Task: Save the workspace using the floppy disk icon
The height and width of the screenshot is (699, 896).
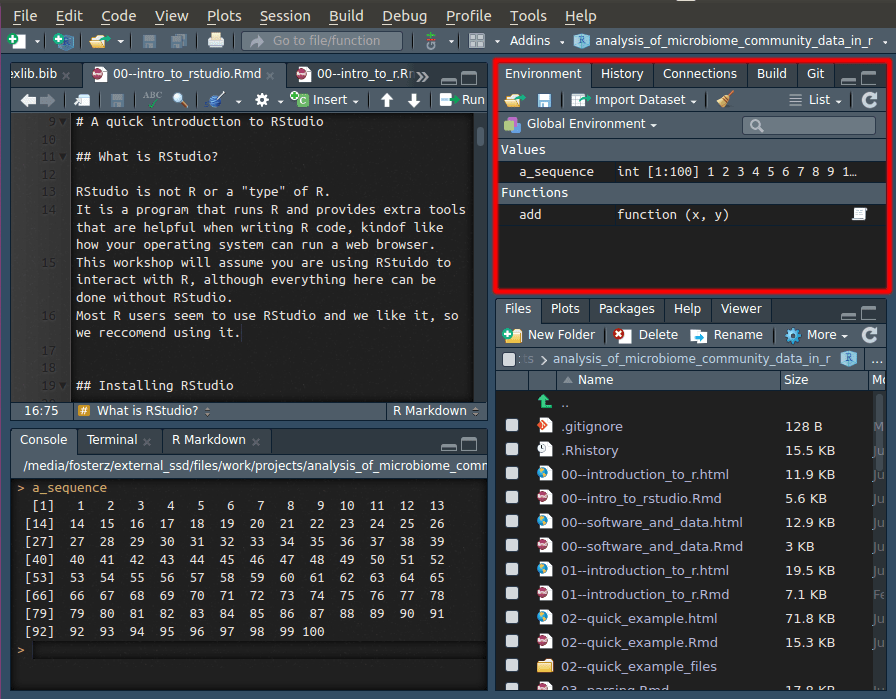Action: coord(543,100)
